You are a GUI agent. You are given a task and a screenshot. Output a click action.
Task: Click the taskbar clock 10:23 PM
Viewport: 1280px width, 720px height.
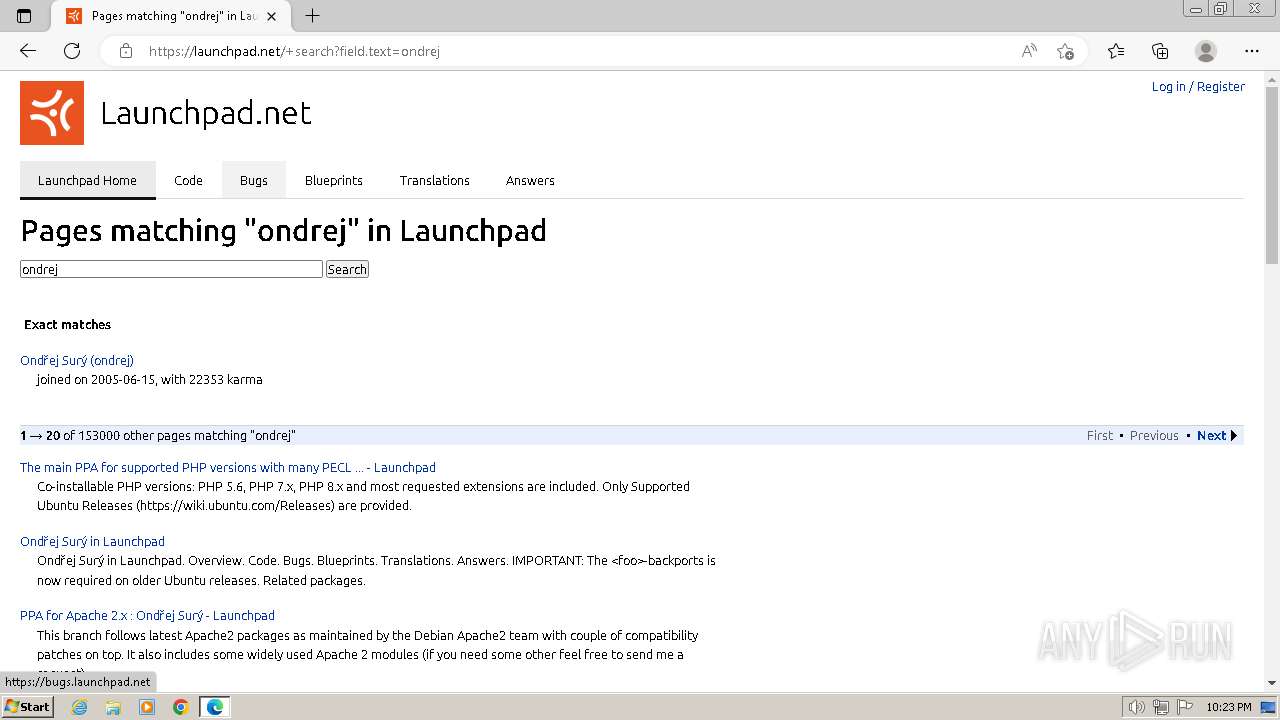tap(1229, 707)
